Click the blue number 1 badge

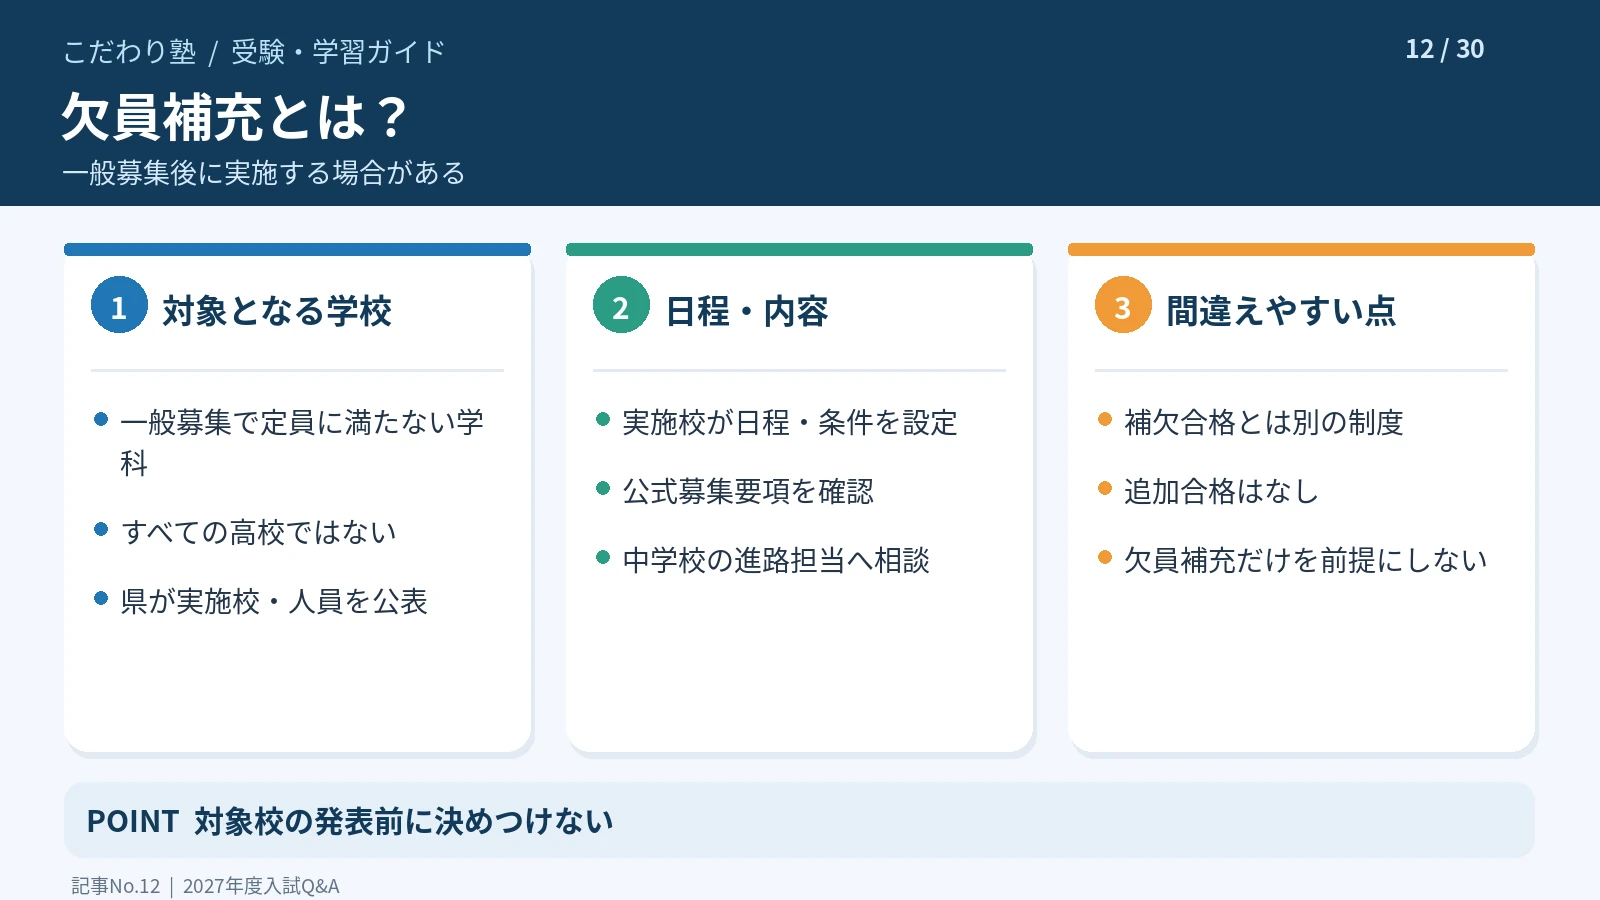click(119, 305)
